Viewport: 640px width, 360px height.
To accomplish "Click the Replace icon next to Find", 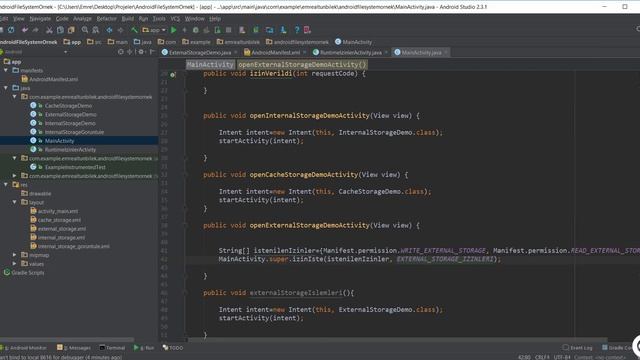I will [96, 30].
